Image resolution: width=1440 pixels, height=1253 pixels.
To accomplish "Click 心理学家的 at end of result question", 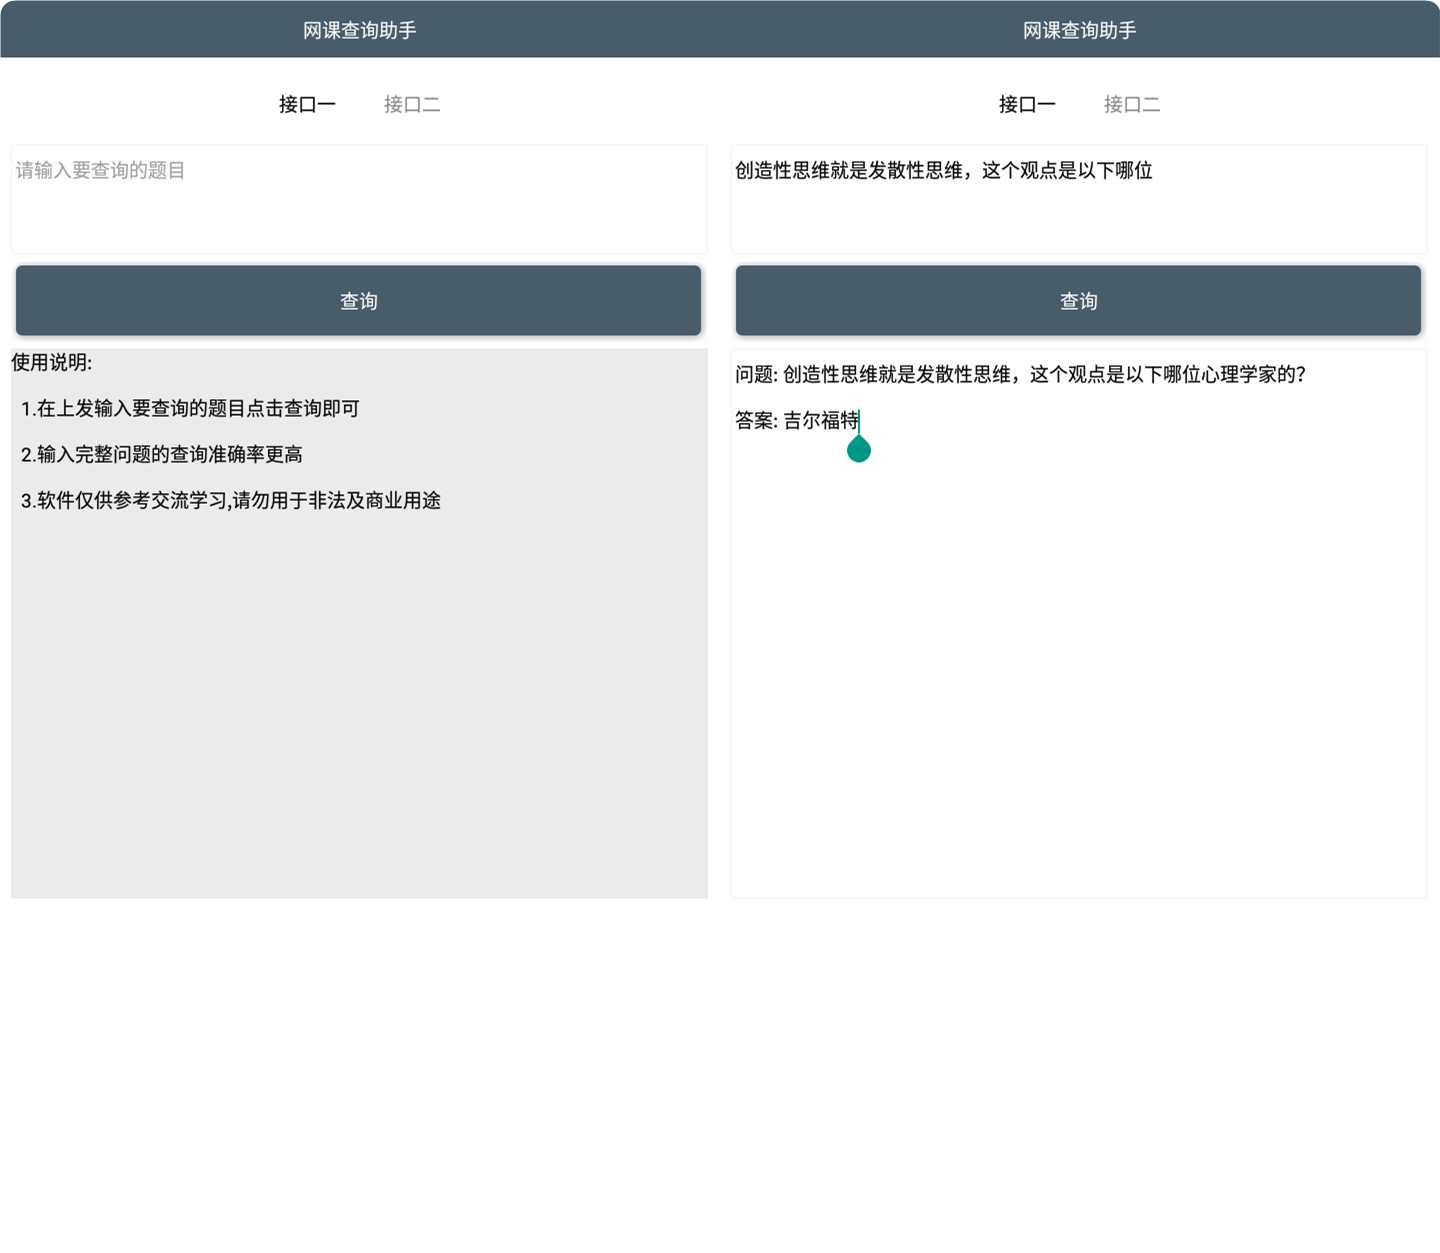I will pos(1253,374).
